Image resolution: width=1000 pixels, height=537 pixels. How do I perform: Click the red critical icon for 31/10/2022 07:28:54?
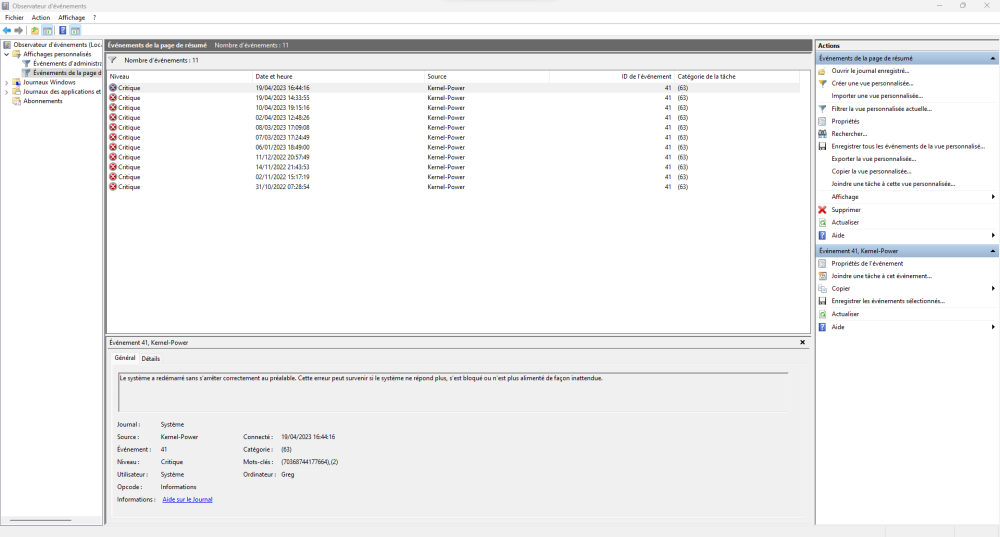click(x=113, y=186)
